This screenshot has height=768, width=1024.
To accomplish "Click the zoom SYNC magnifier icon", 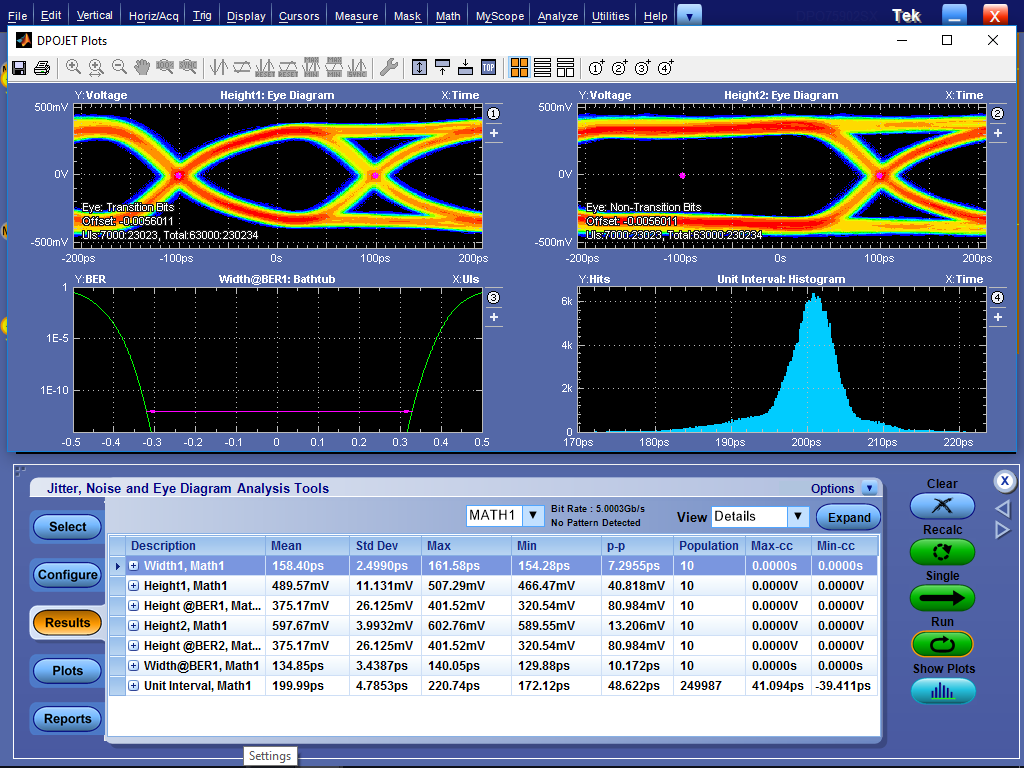I will coord(187,67).
